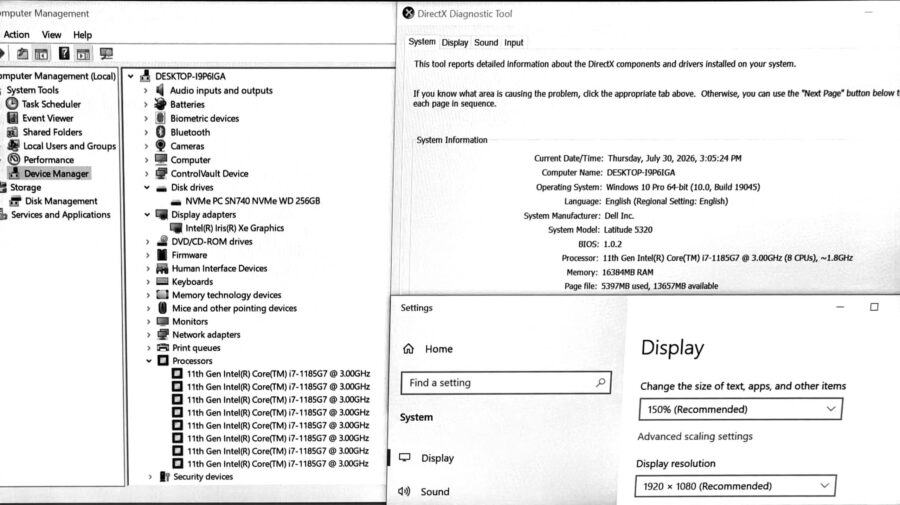Open Event Viewer in the tree
The width and height of the screenshot is (900, 505).
click(48, 118)
